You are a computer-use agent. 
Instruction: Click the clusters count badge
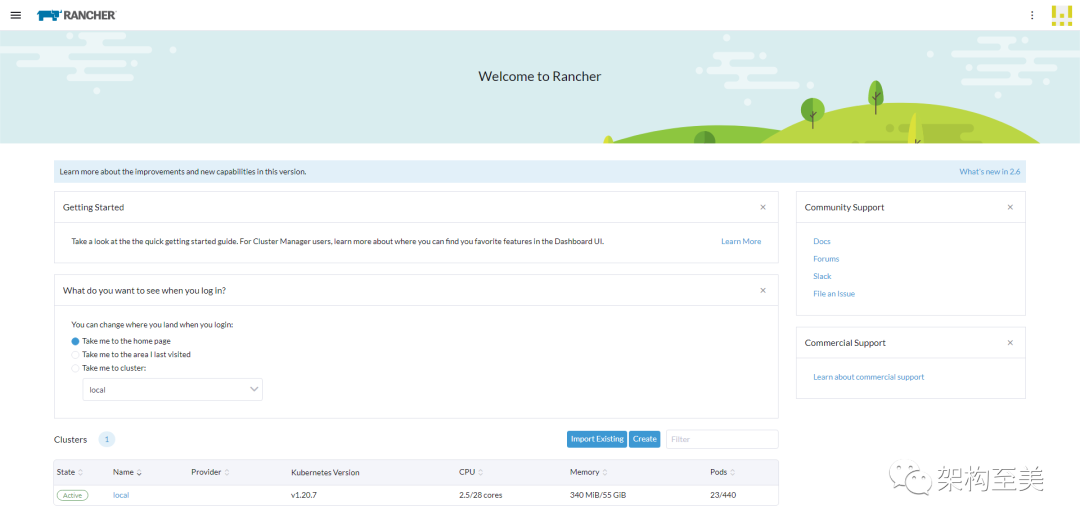[107, 440]
